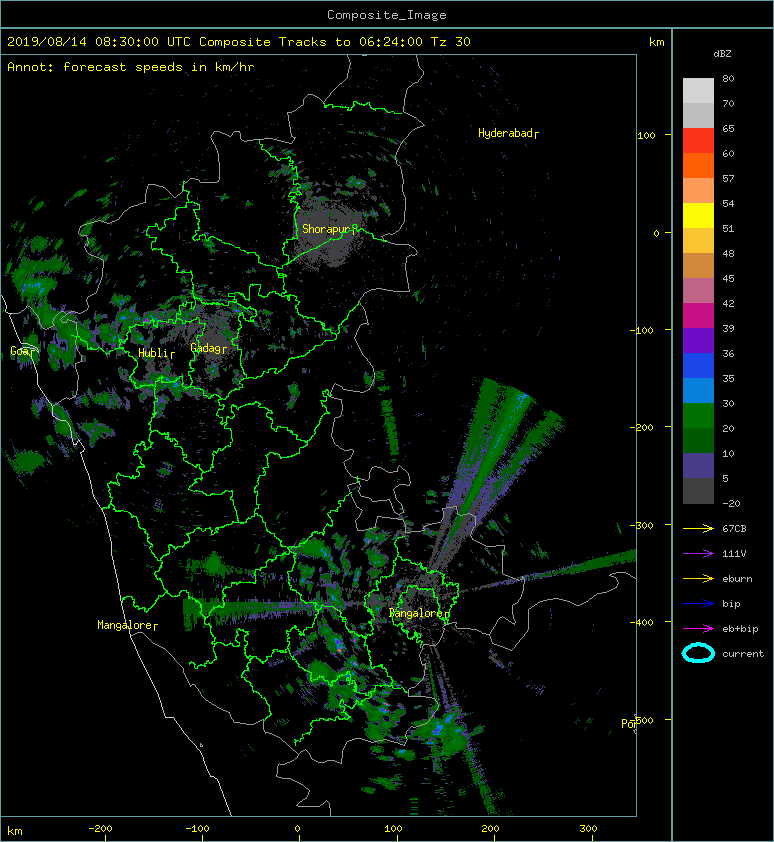Click the 80 value on dBZ scale
The width and height of the screenshot is (774, 842).
click(x=728, y=78)
